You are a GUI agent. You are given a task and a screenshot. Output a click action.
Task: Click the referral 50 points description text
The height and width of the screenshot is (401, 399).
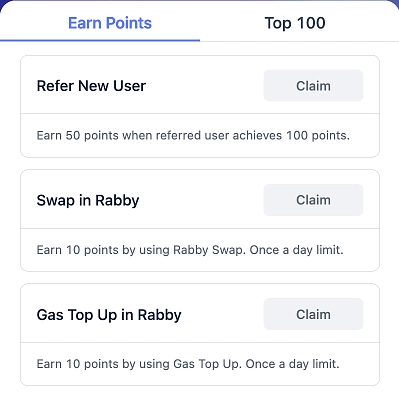point(193,135)
